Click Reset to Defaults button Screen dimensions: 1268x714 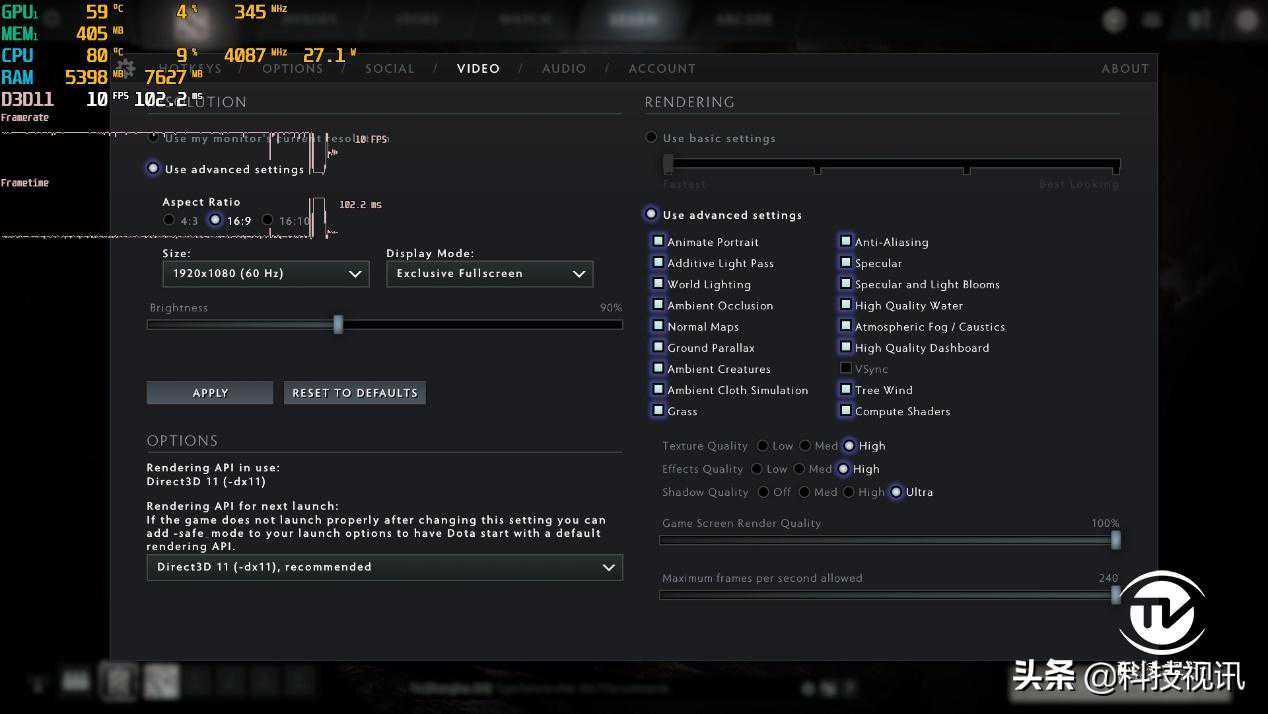354,393
